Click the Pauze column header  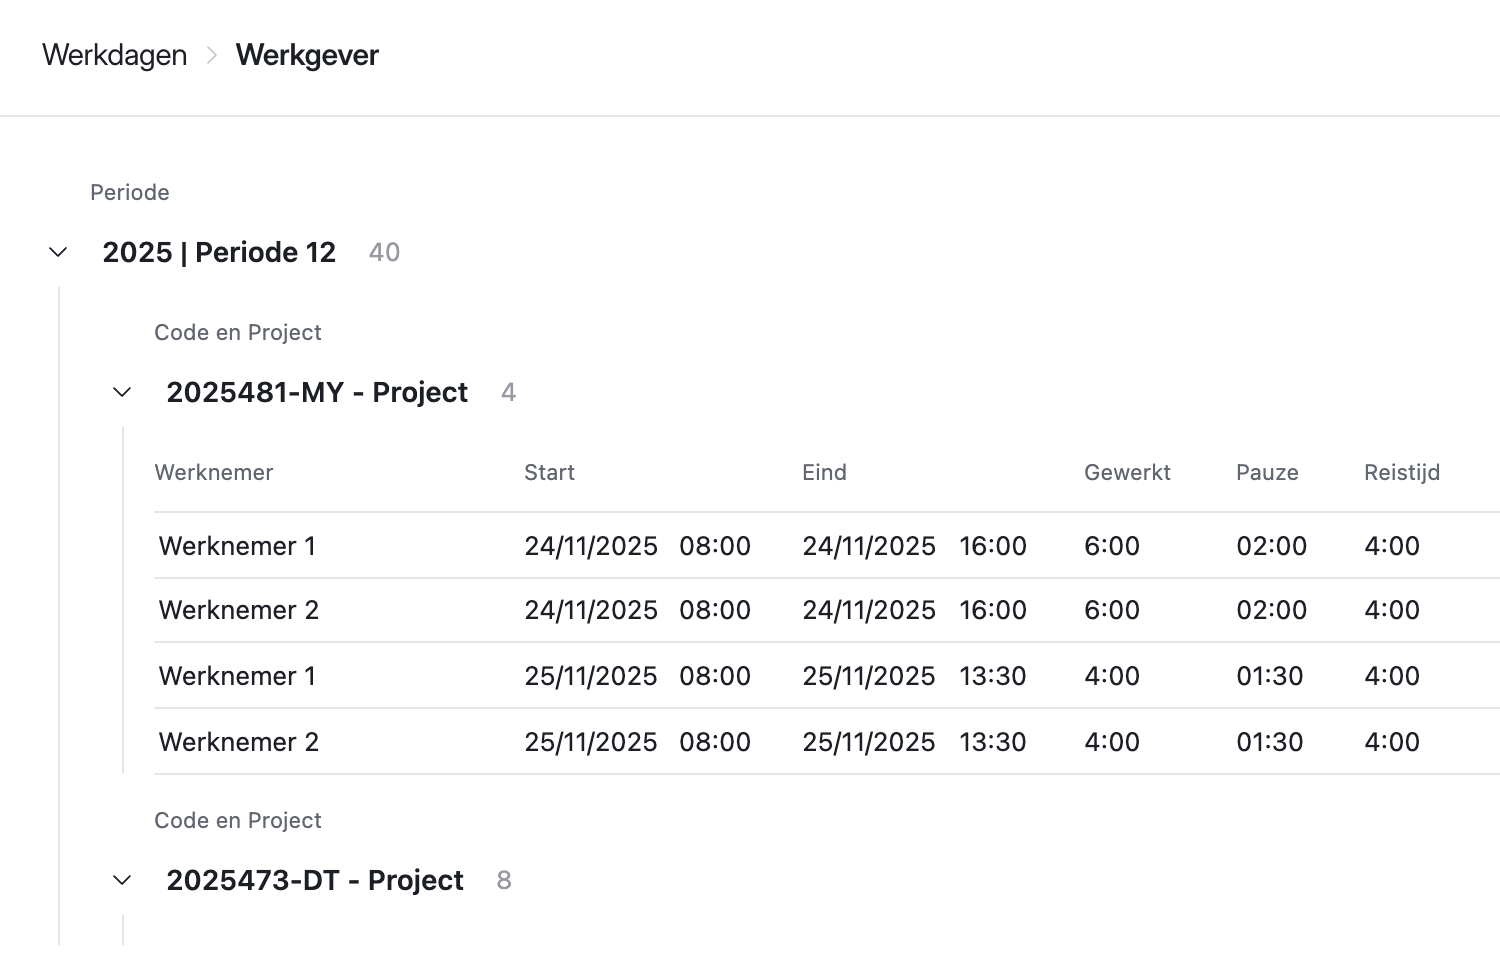[1267, 472]
